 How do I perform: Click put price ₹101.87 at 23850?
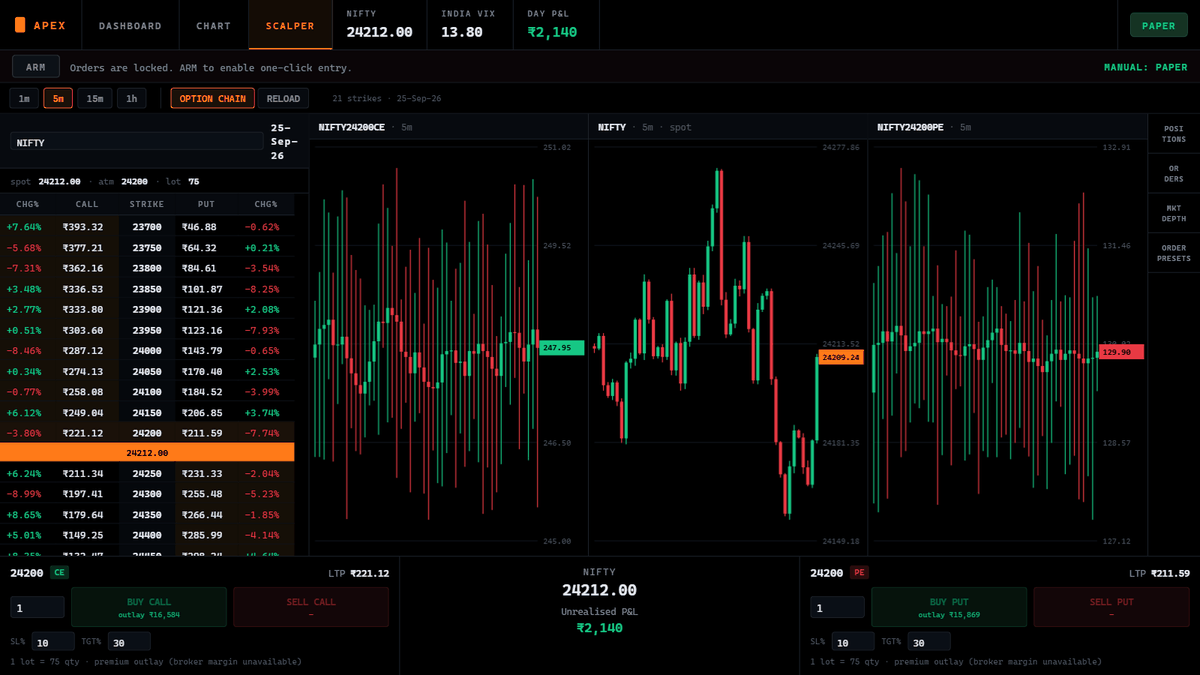202,289
